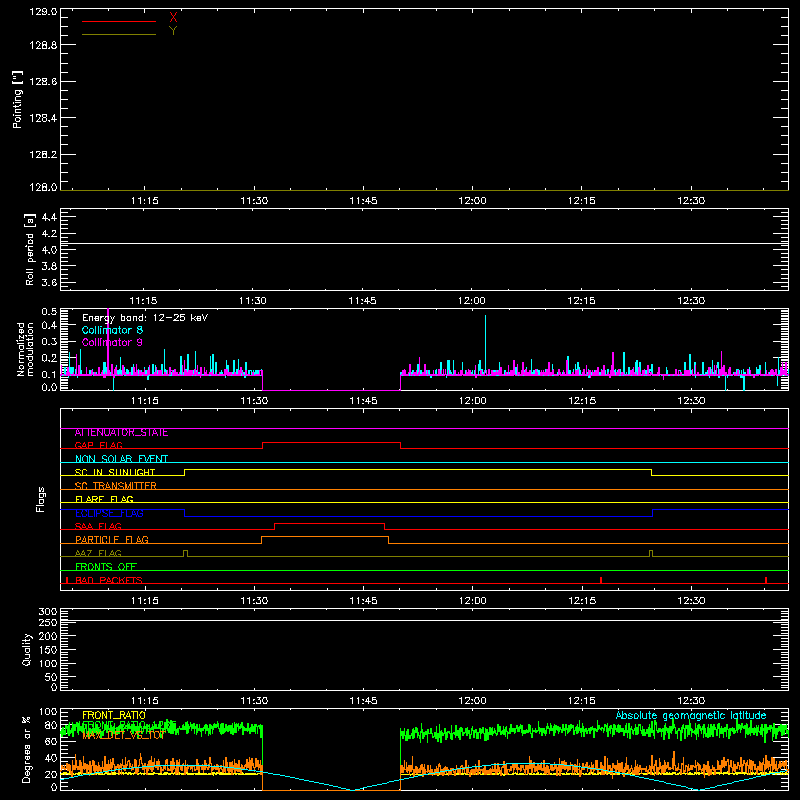
Task: Click the orange MAX_DET_VS_TOT legend label
Action: coord(123,736)
